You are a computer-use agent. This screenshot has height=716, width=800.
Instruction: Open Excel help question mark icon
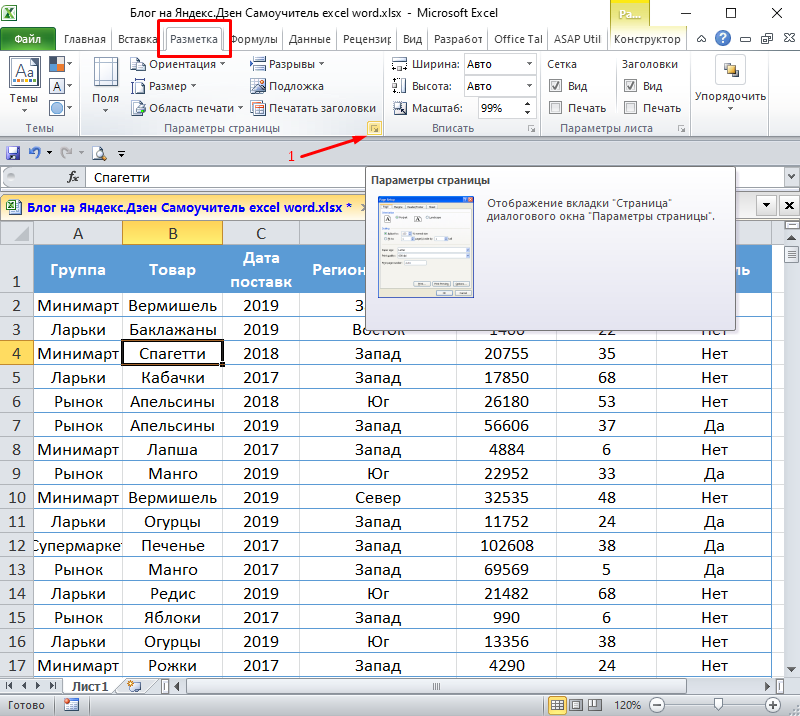pos(722,38)
